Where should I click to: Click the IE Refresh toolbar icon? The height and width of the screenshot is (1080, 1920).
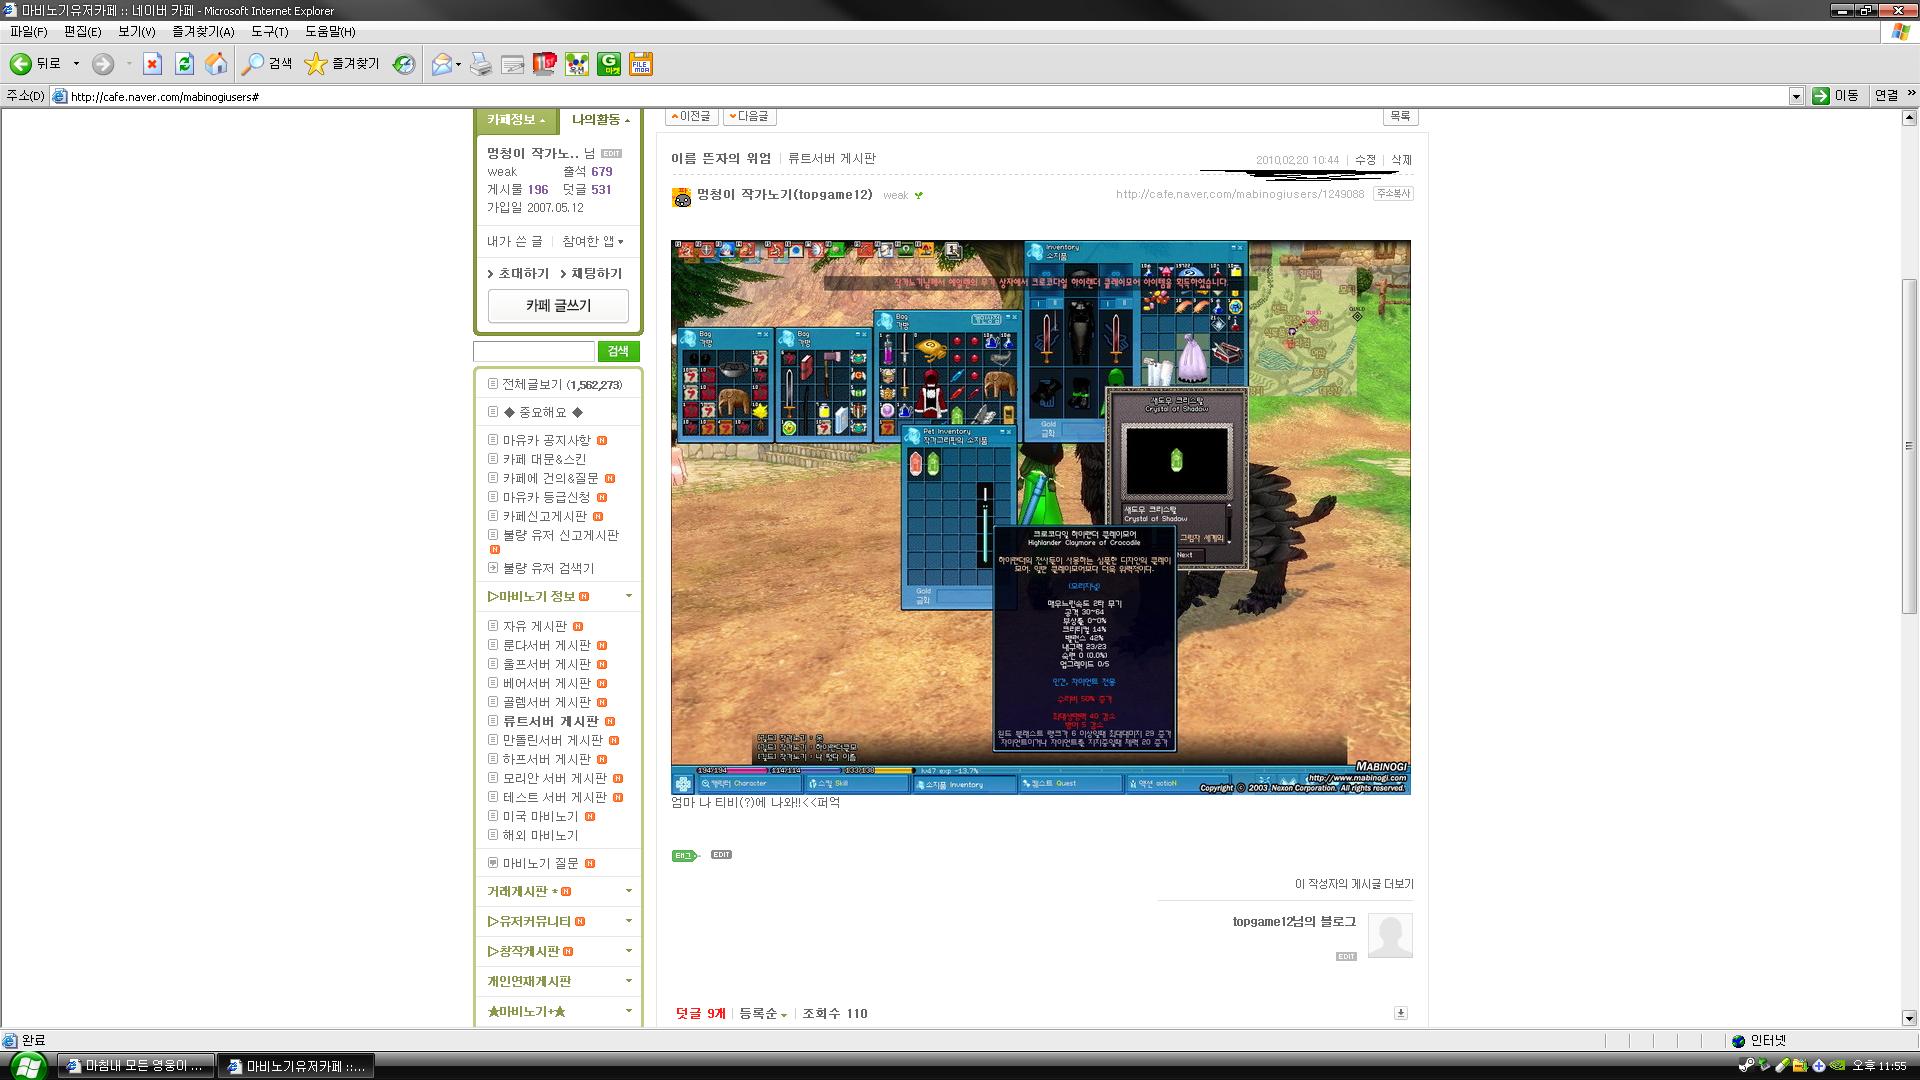click(184, 64)
